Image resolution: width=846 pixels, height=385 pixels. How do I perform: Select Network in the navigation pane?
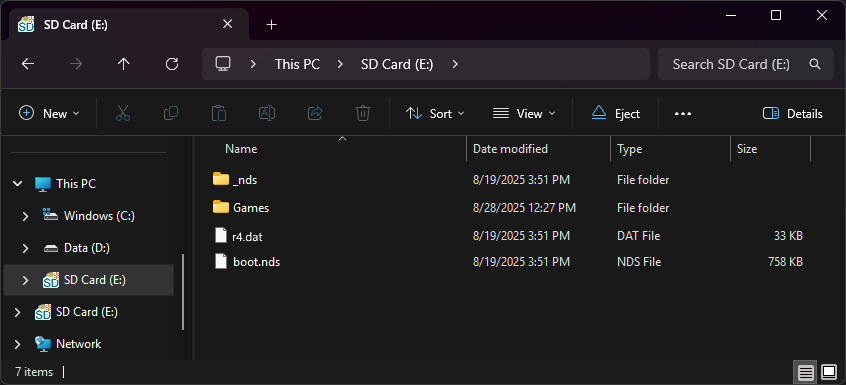point(78,344)
